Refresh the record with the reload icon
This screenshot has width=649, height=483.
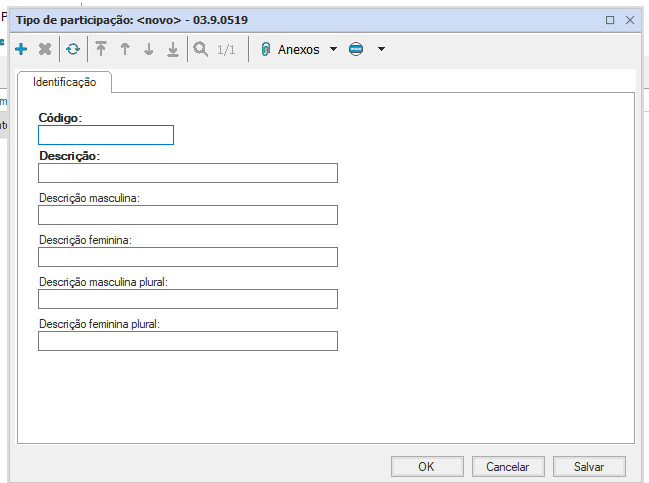73,49
